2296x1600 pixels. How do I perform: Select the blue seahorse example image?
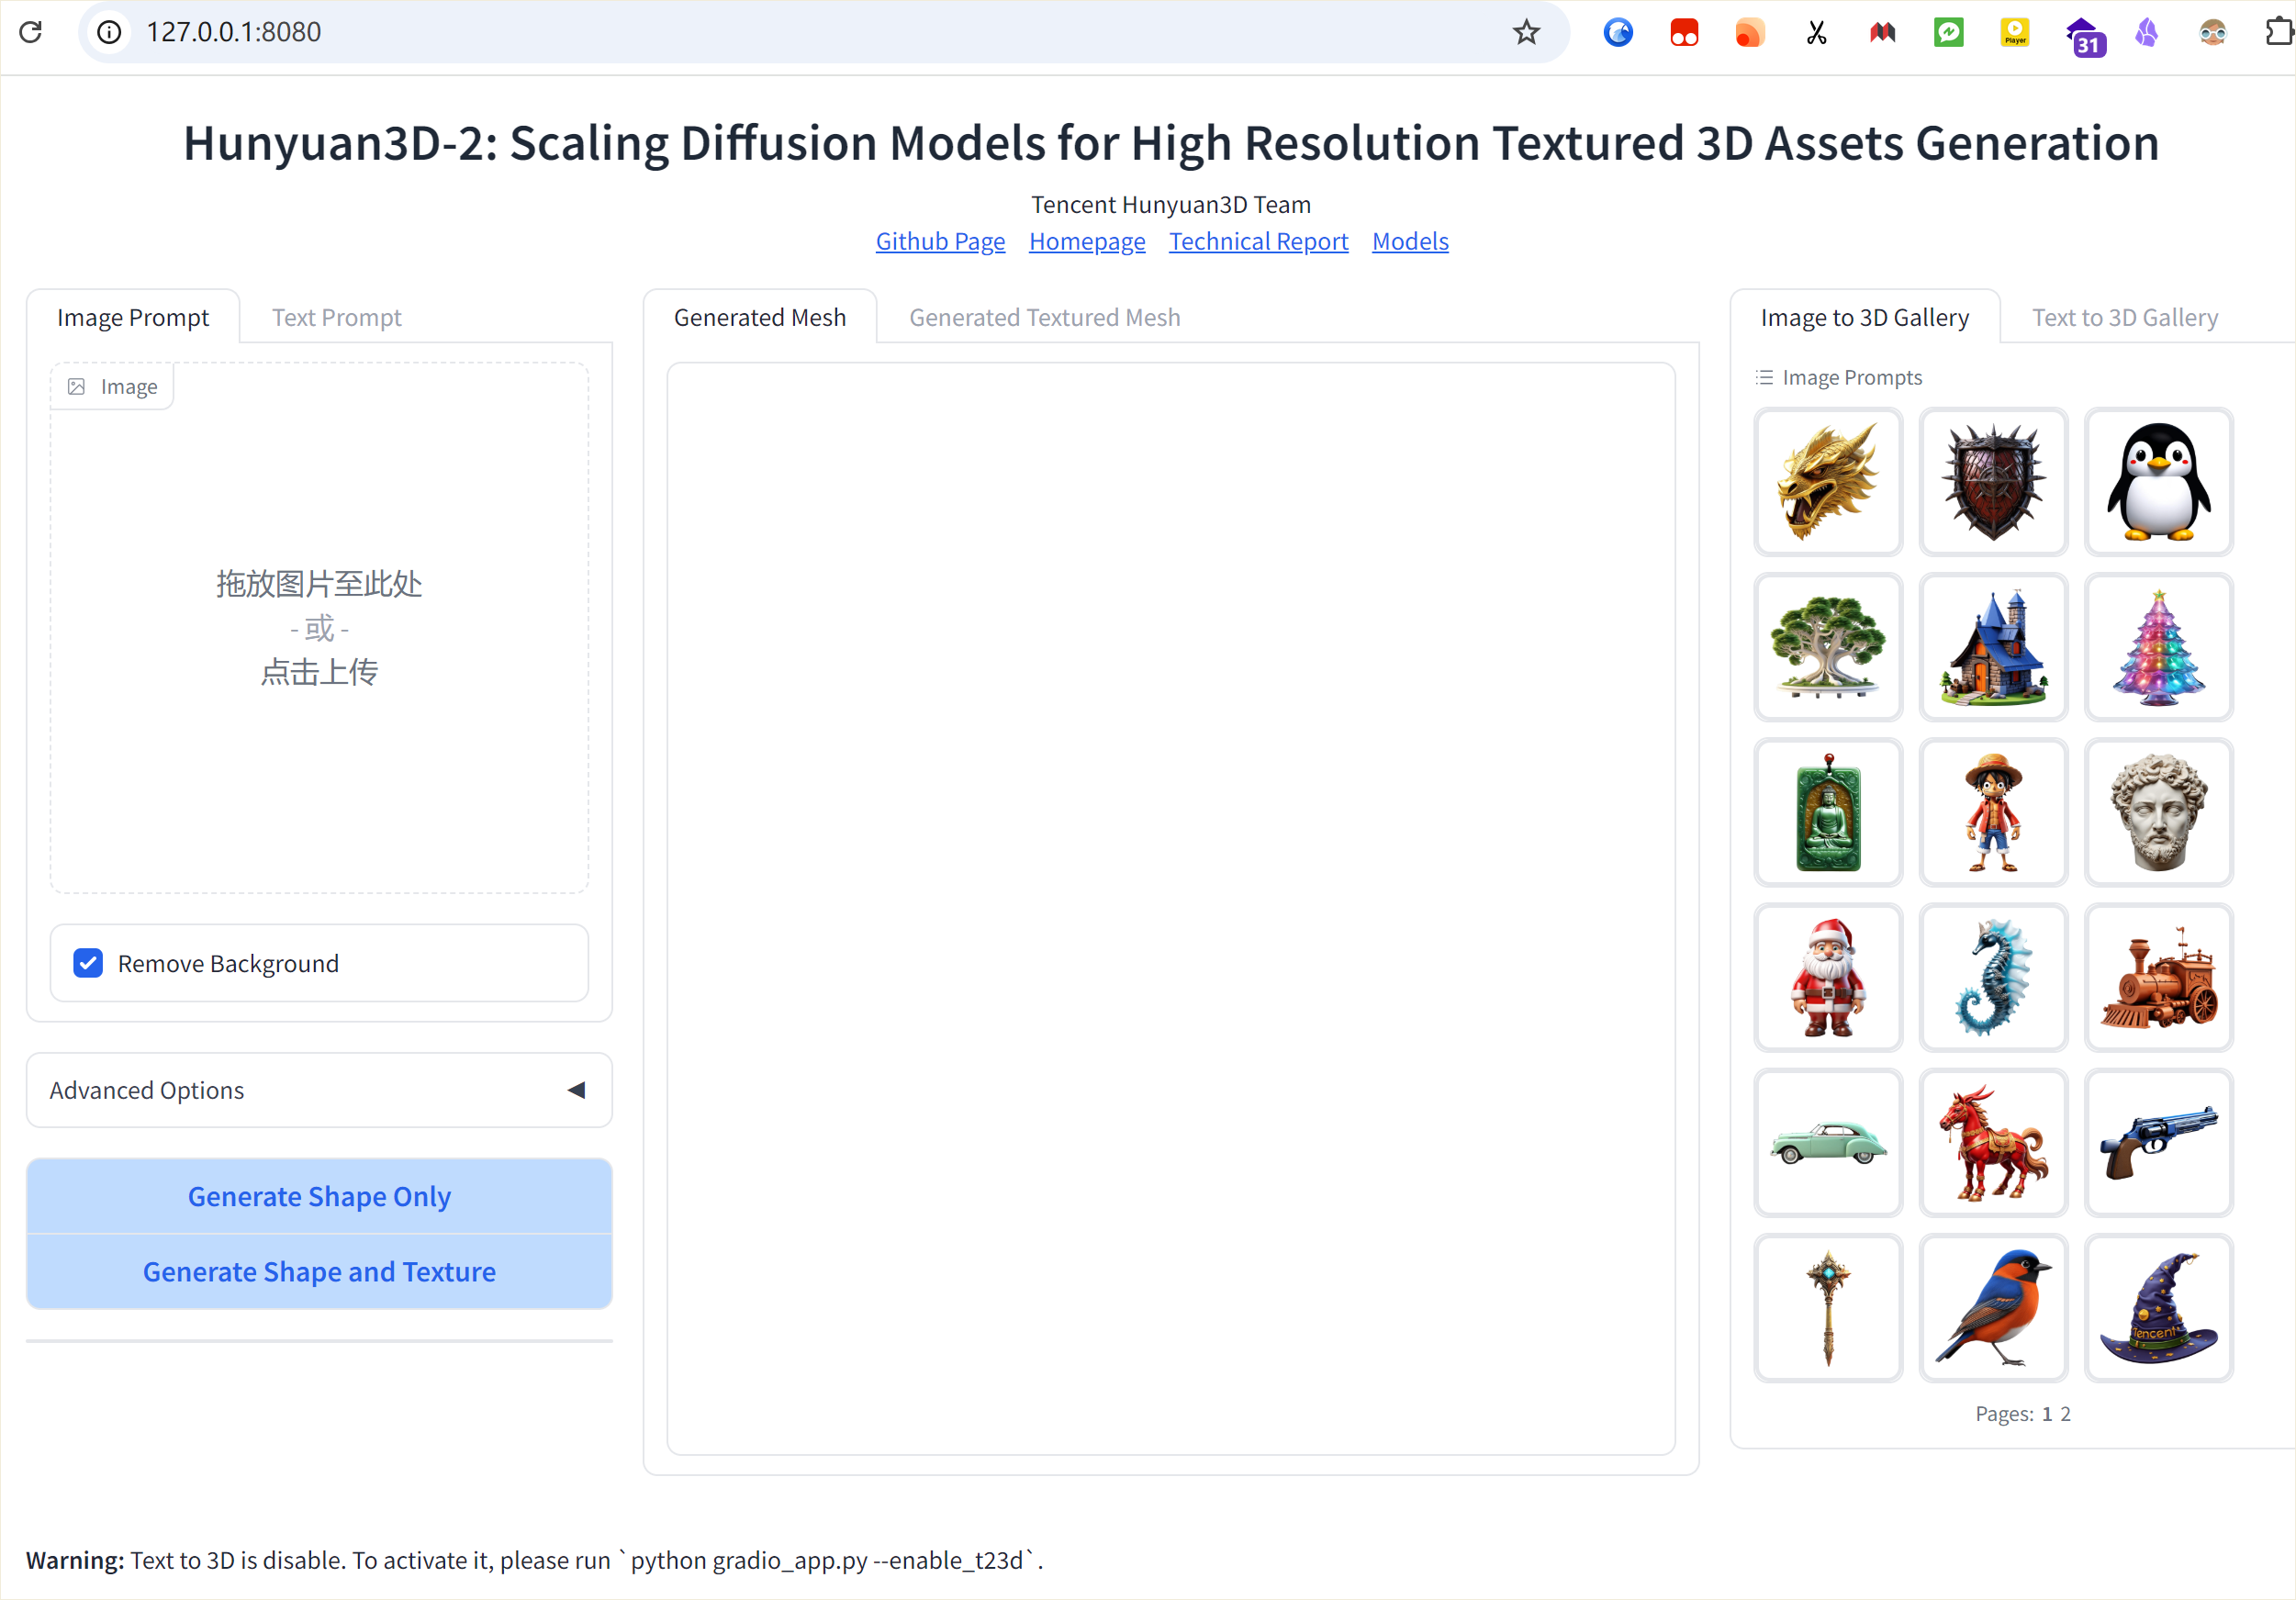coord(1993,977)
